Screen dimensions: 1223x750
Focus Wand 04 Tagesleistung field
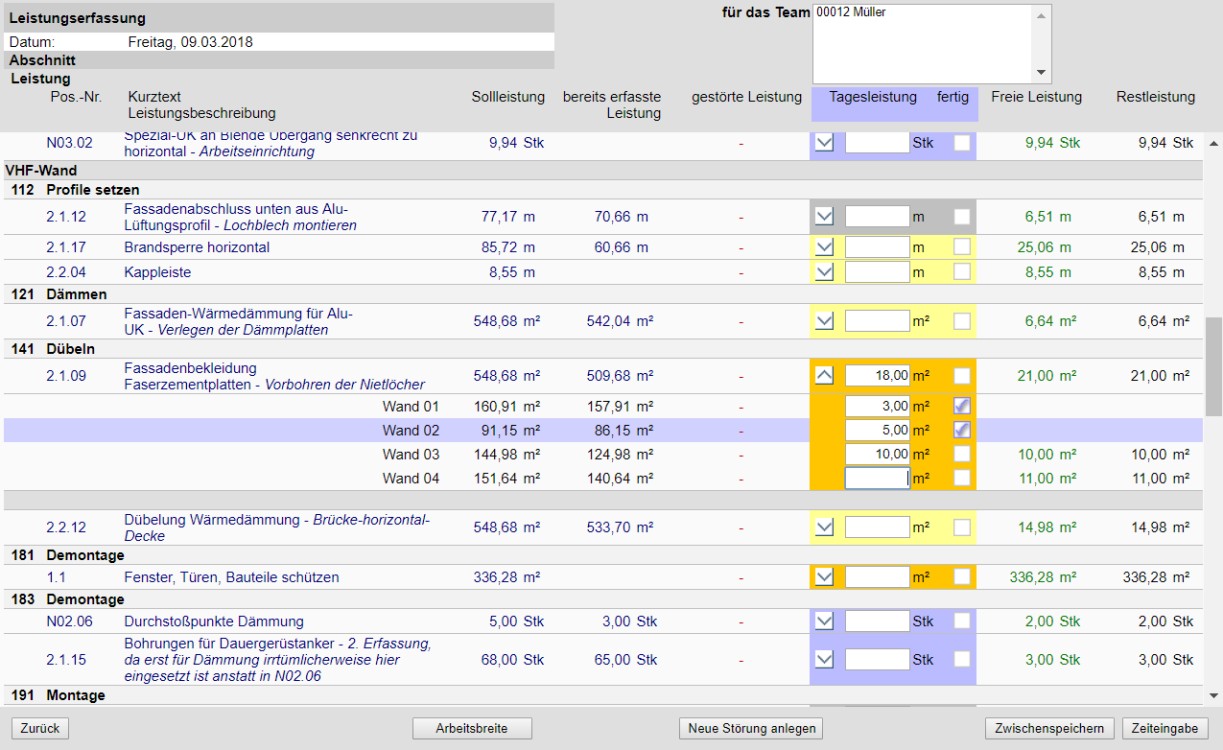click(x=877, y=478)
